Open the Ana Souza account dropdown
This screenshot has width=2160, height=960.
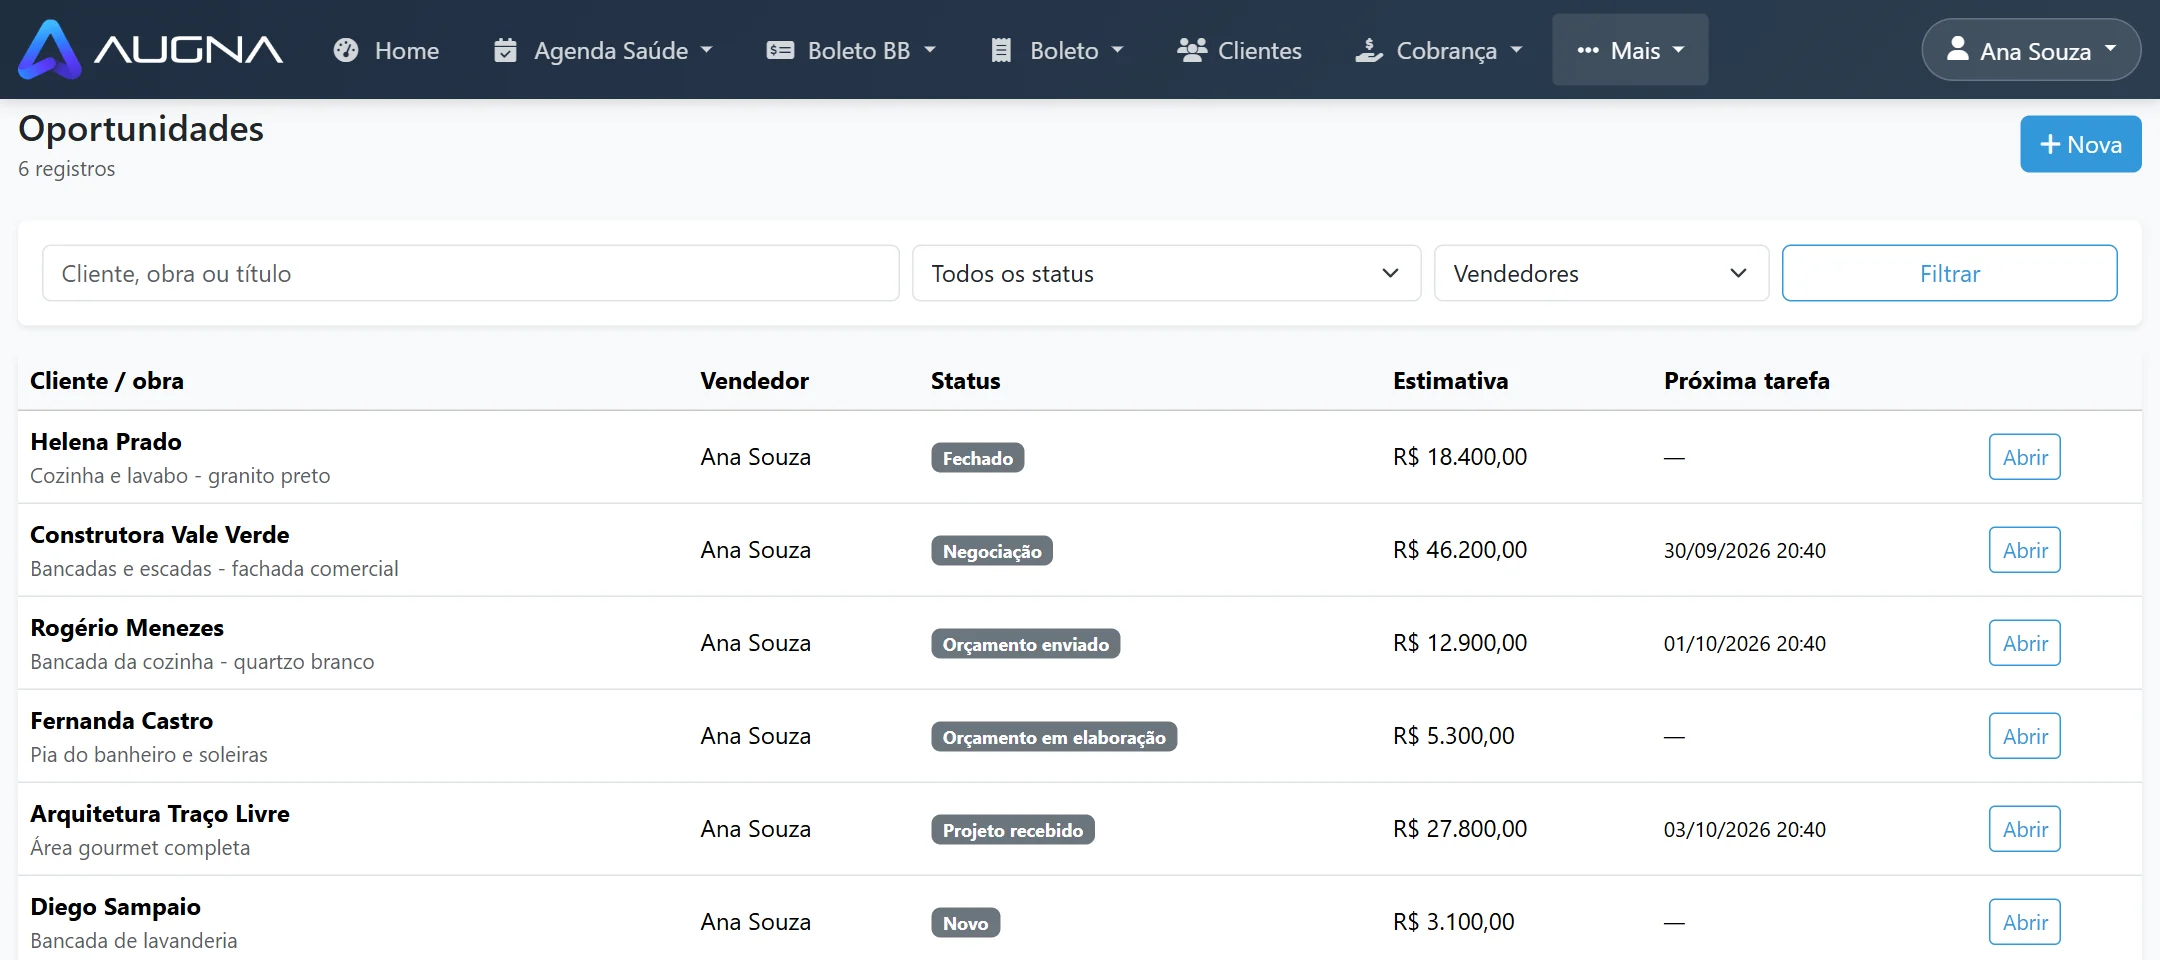click(2031, 49)
